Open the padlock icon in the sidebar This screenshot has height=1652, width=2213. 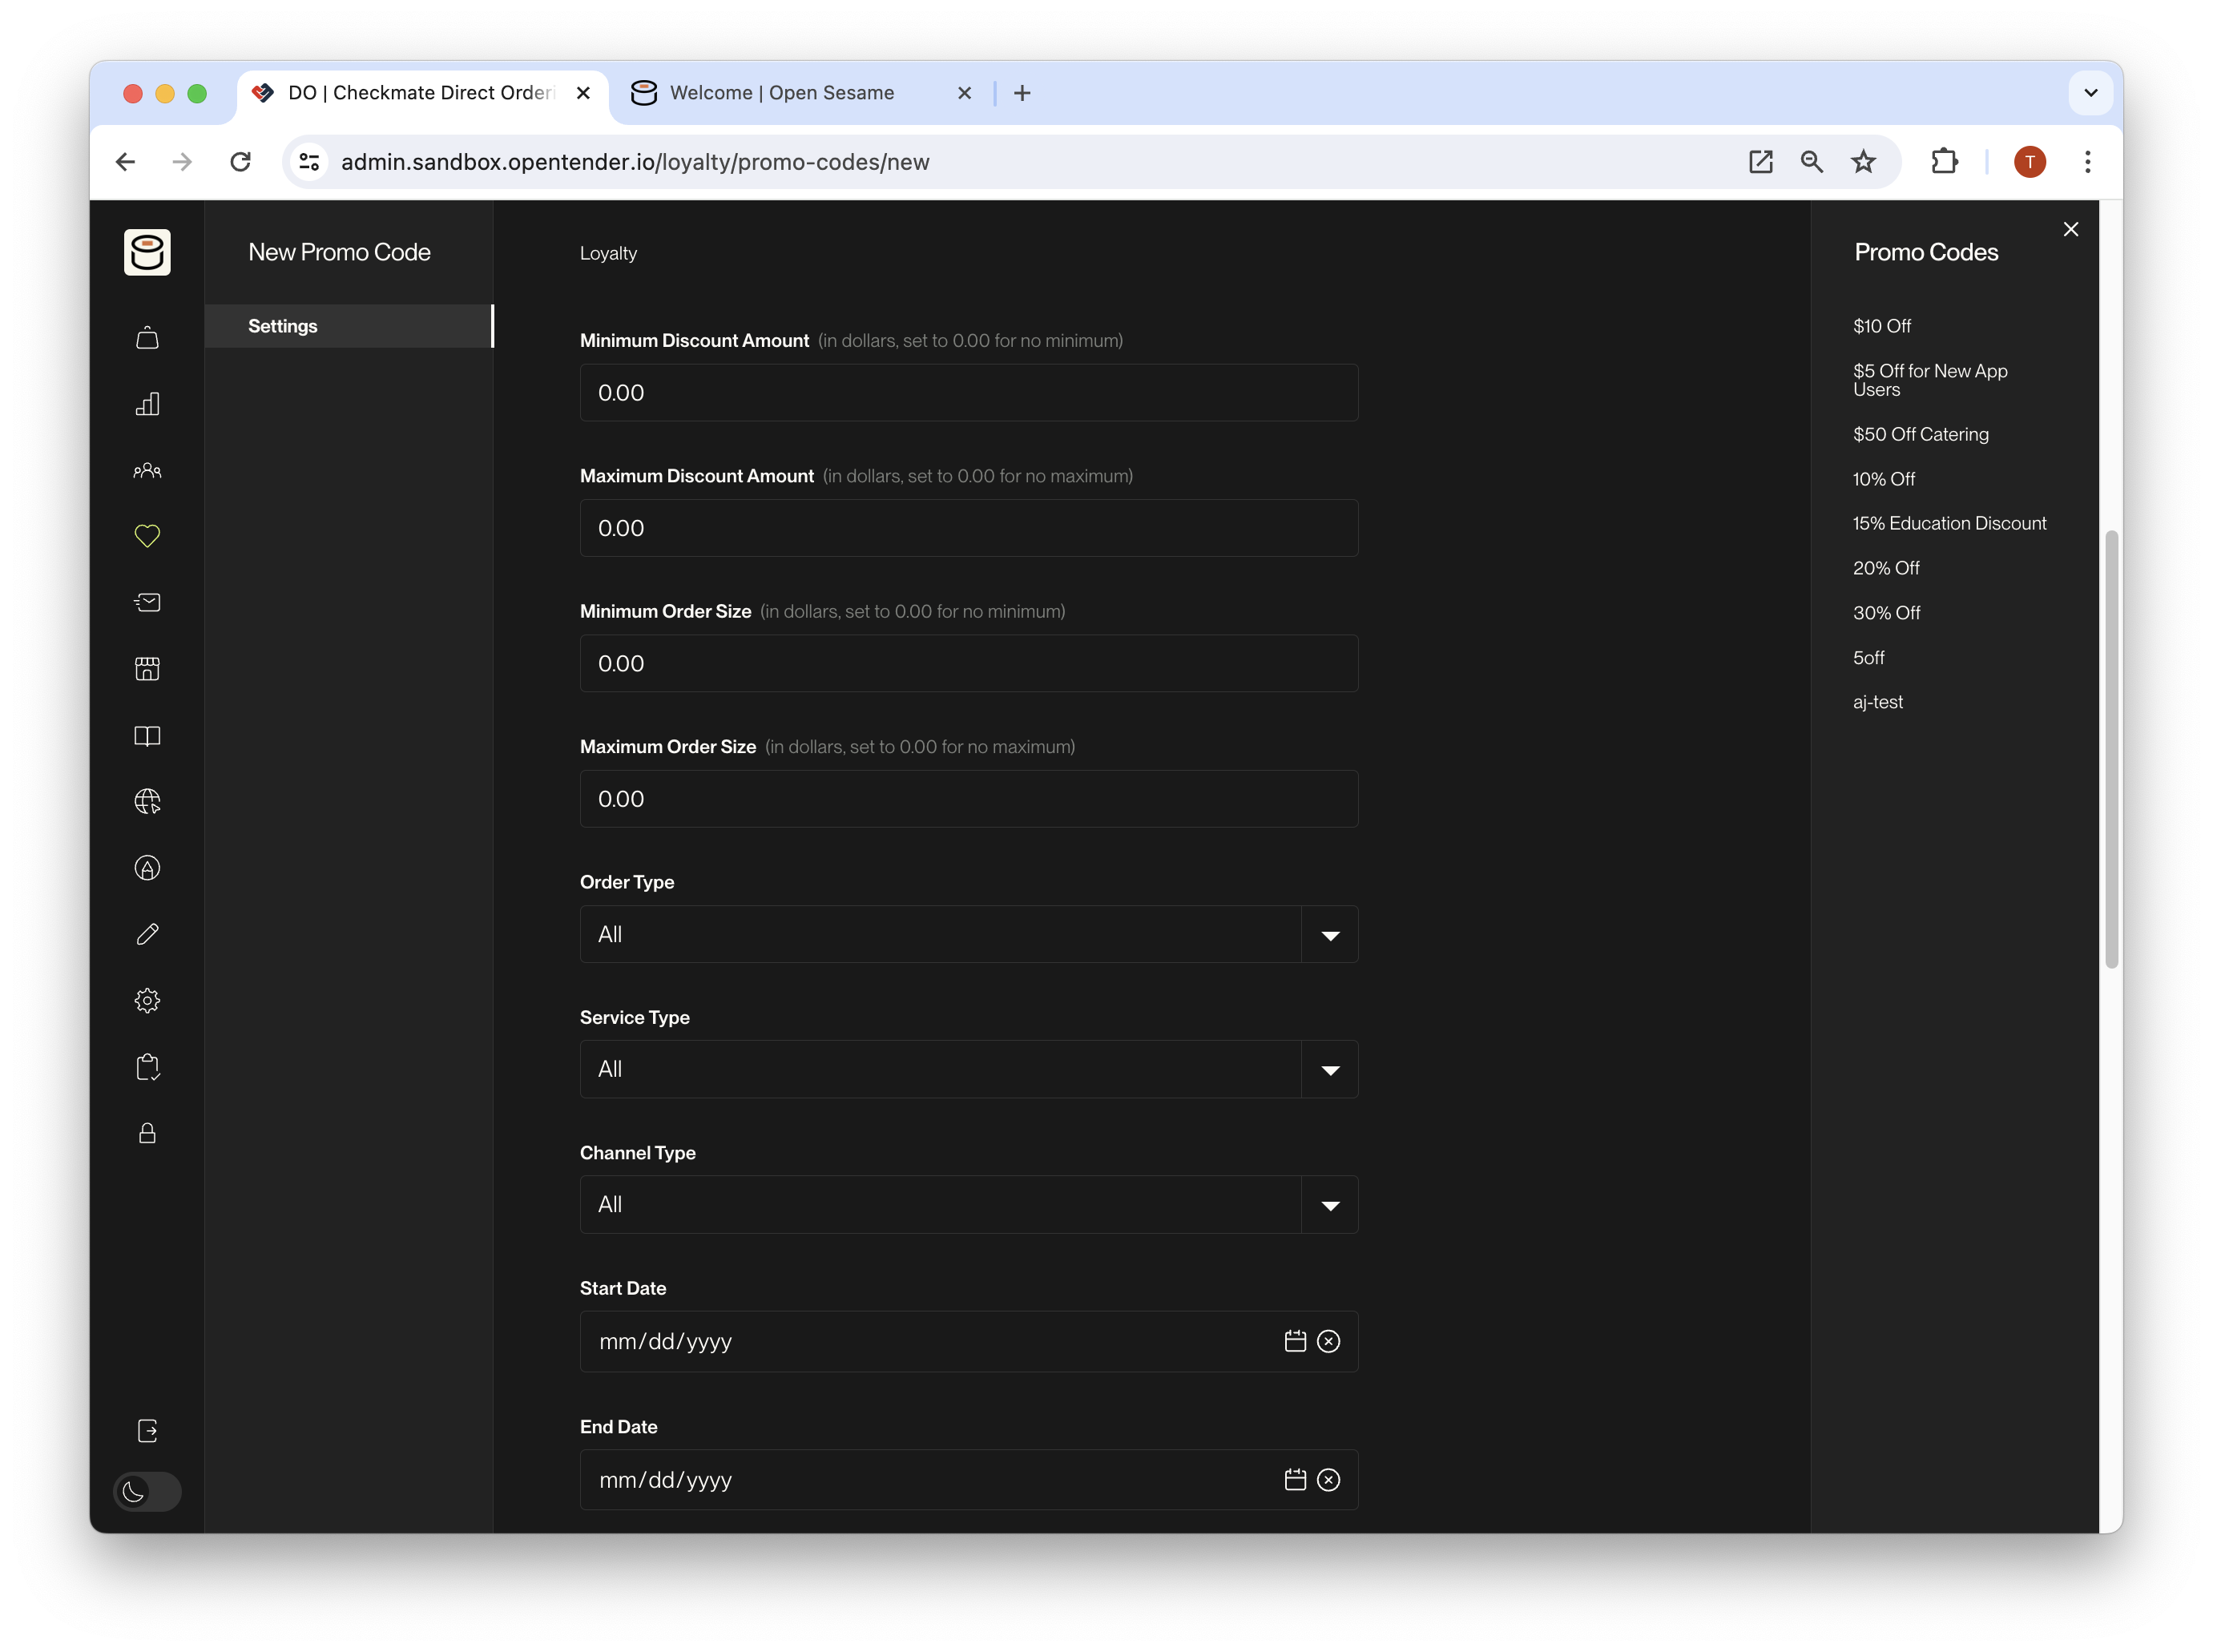(147, 1133)
